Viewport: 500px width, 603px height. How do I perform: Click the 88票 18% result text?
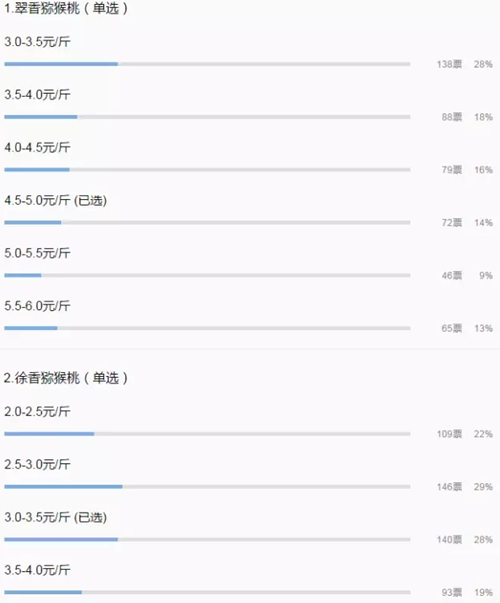(467, 117)
